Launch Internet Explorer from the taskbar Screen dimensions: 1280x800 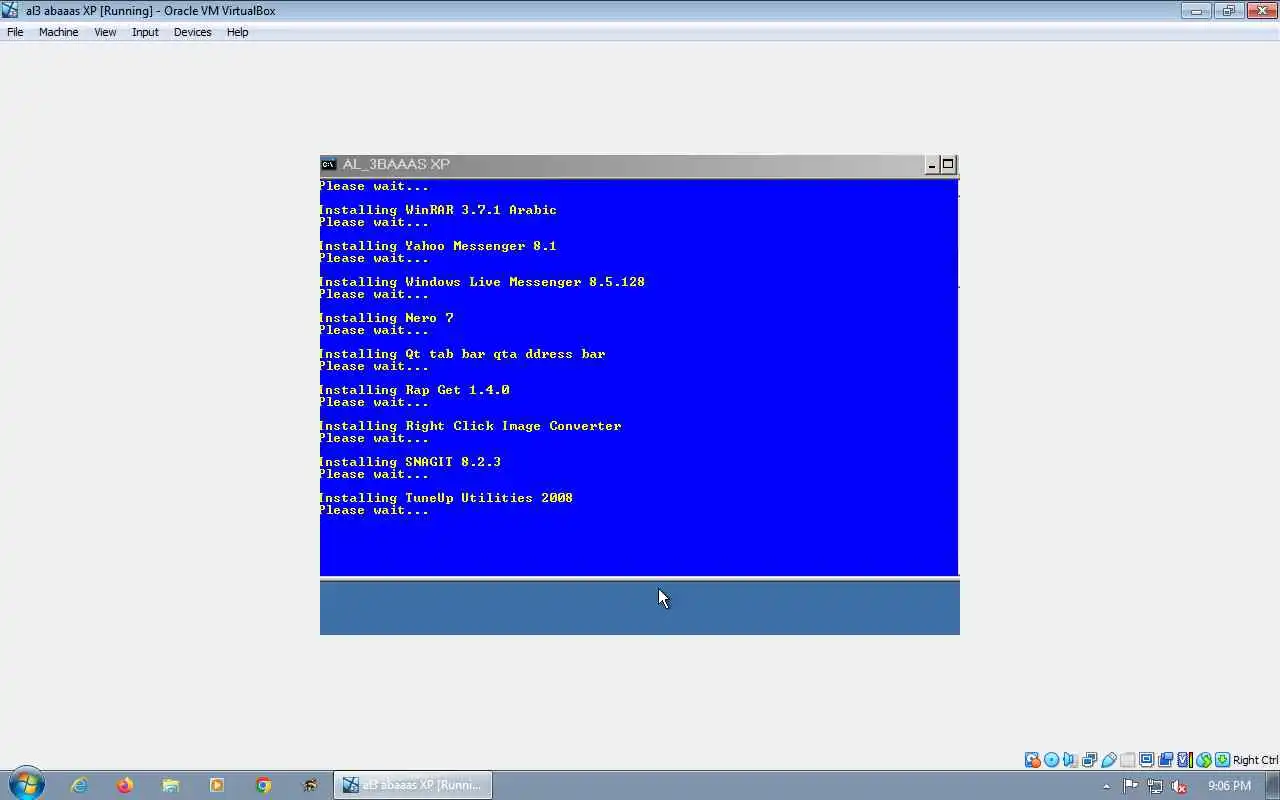click(78, 785)
